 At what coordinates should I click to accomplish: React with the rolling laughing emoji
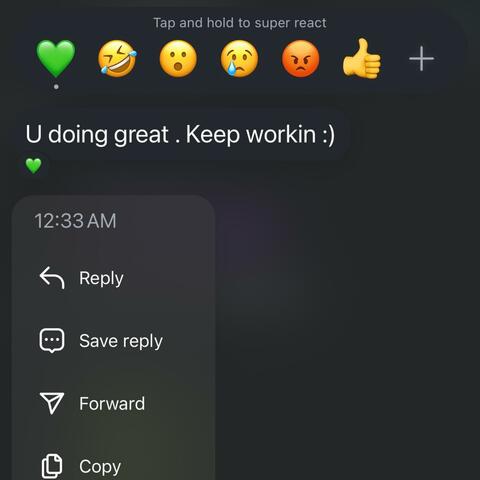tap(117, 58)
